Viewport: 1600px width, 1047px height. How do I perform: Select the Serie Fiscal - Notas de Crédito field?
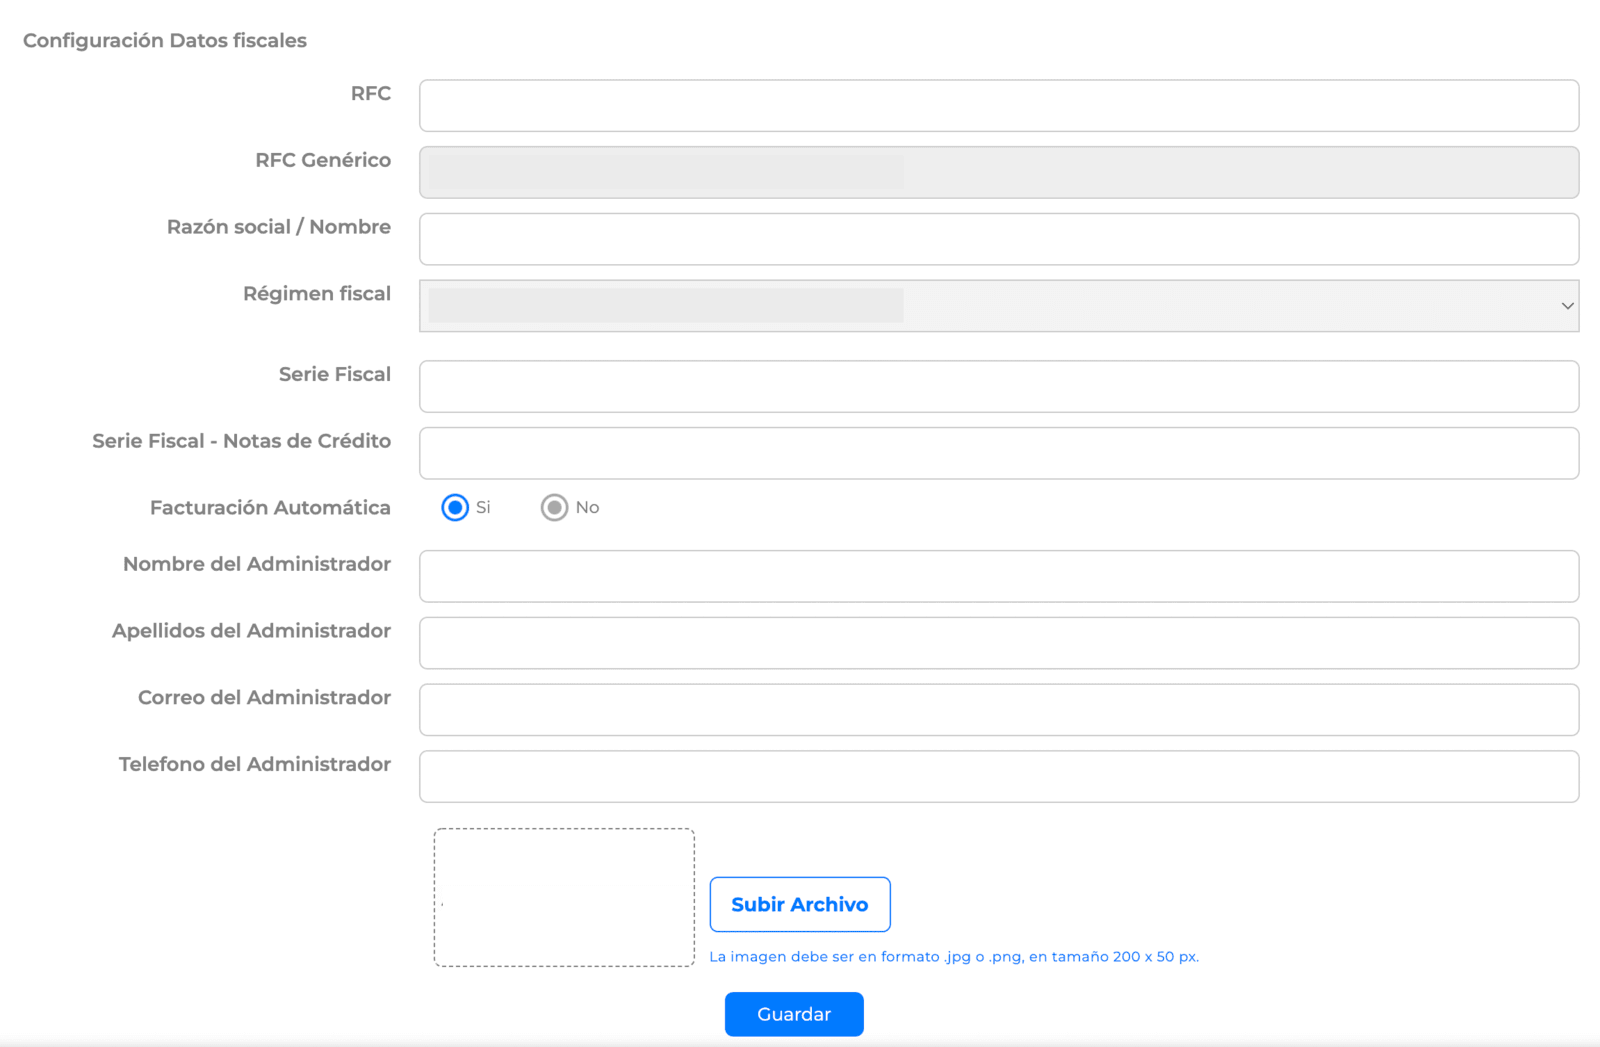(x=999, y=453)
